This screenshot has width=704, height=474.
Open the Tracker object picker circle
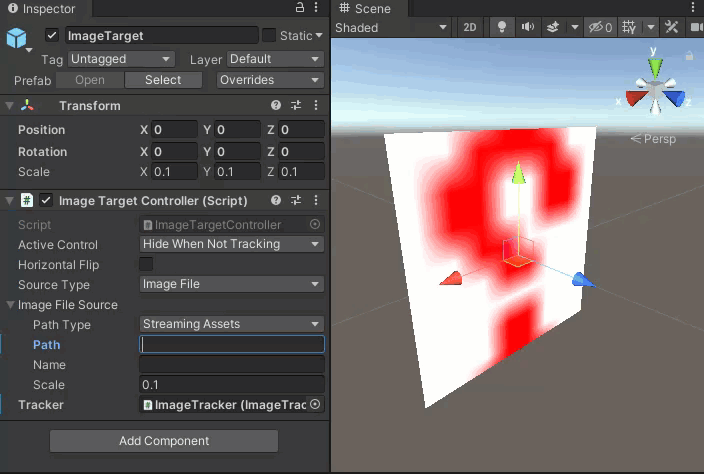point(316,405)
